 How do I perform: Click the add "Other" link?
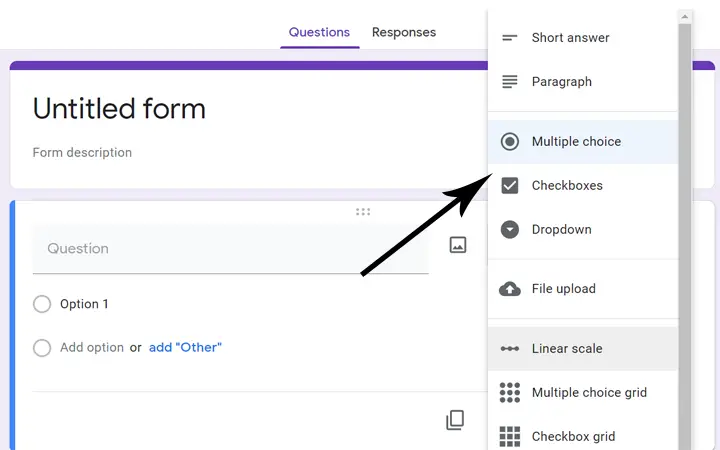pyautogui.click(x=185, y=348)
